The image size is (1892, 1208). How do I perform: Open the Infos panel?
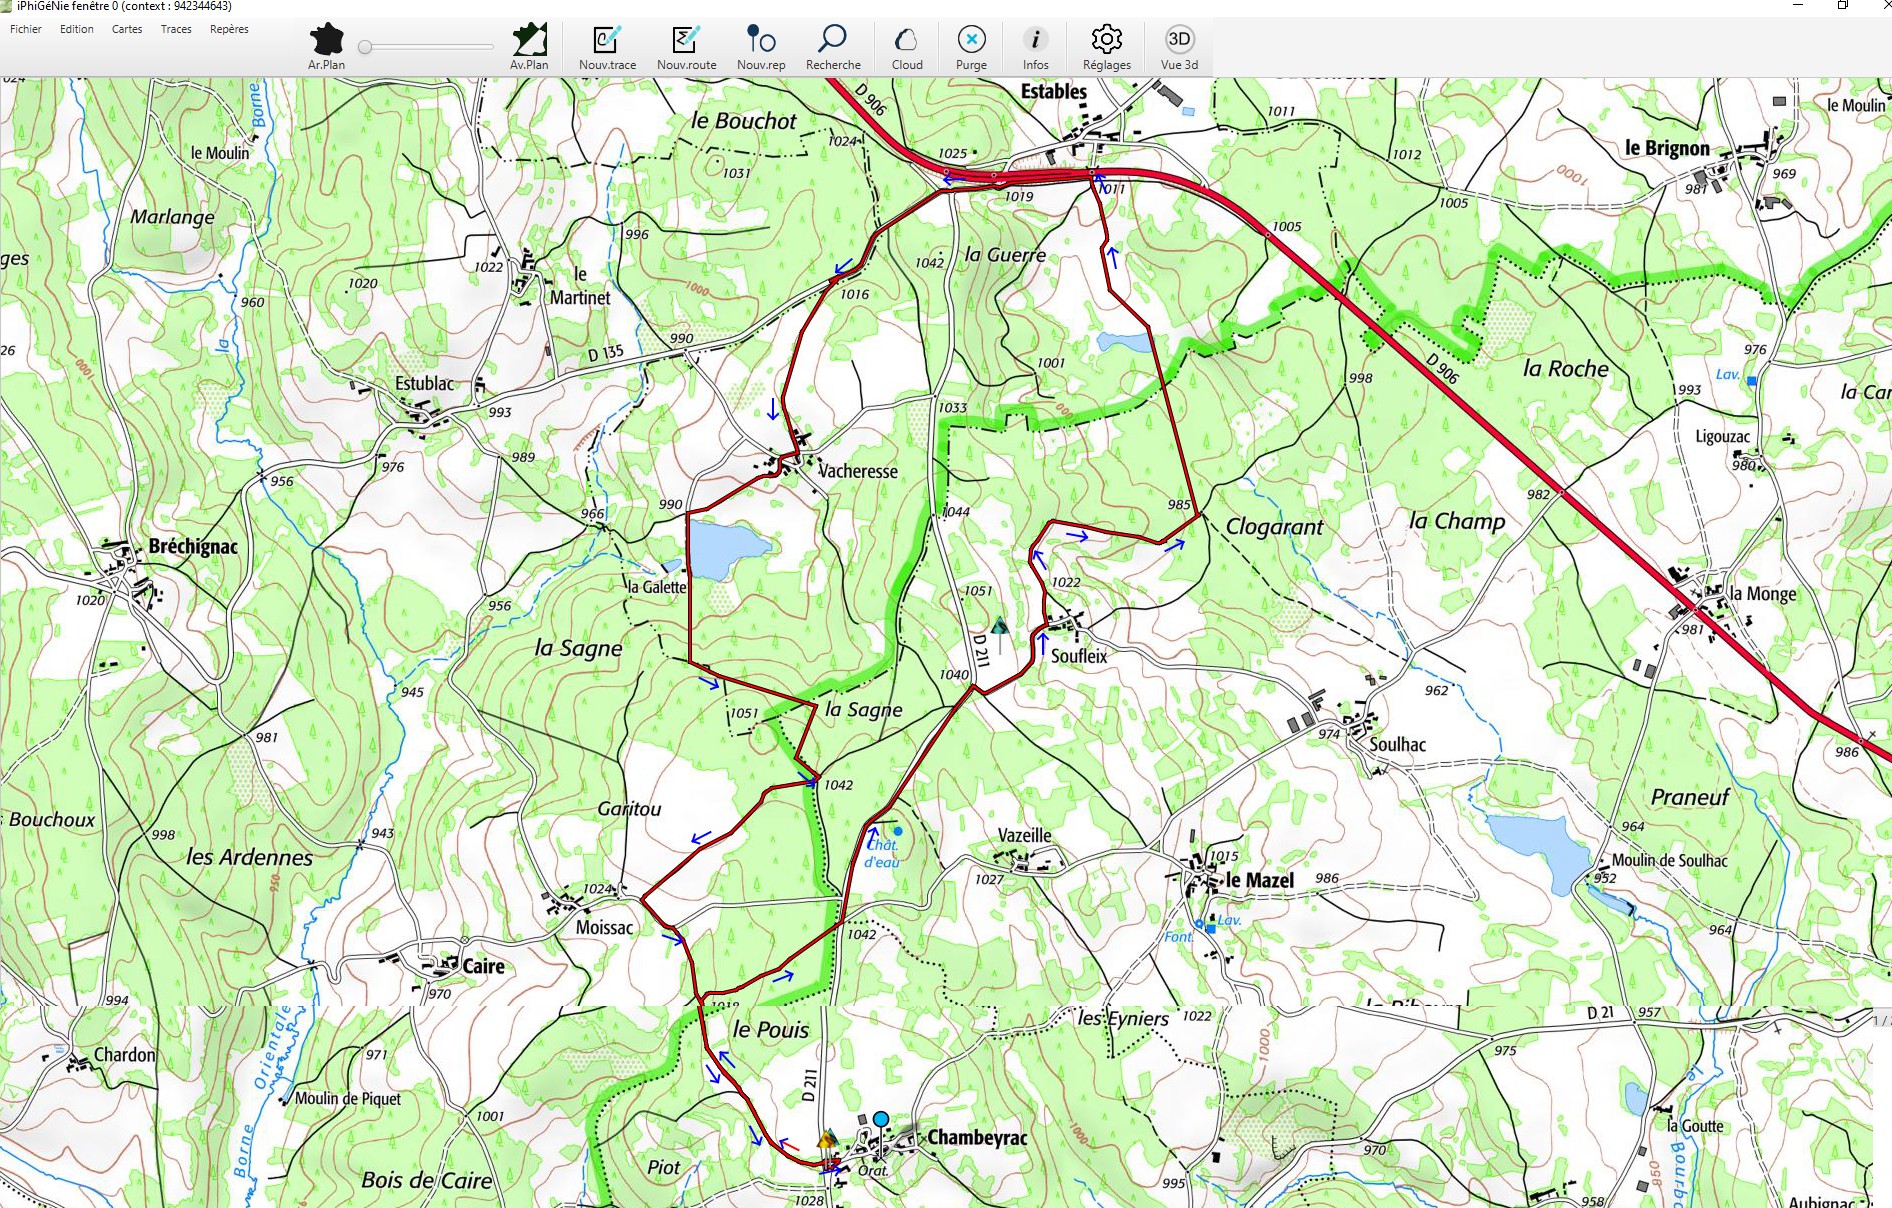pos(1035,41)
